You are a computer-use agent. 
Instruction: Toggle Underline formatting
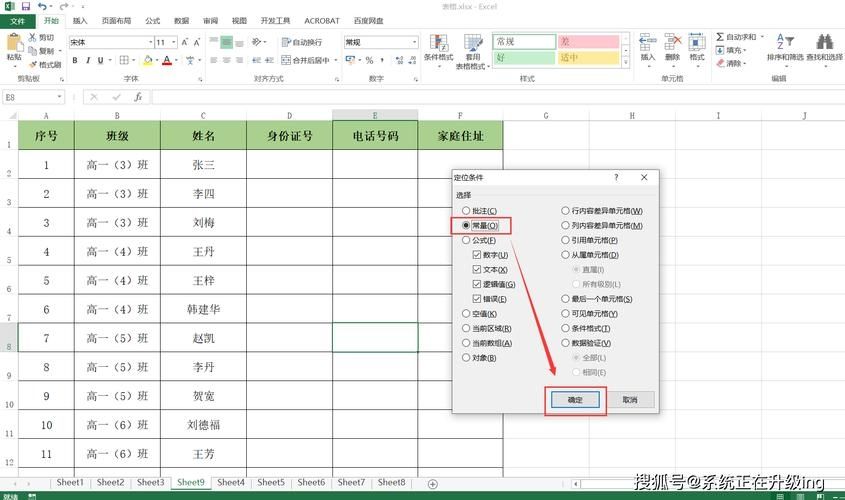[x=100, y=60]
